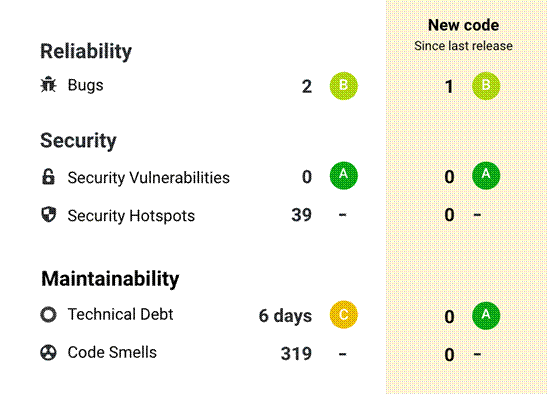This screenshot has height=394, width=547.
Task: Click overall Security Vulnerabilities A rating badge
Action: (344, 176)
